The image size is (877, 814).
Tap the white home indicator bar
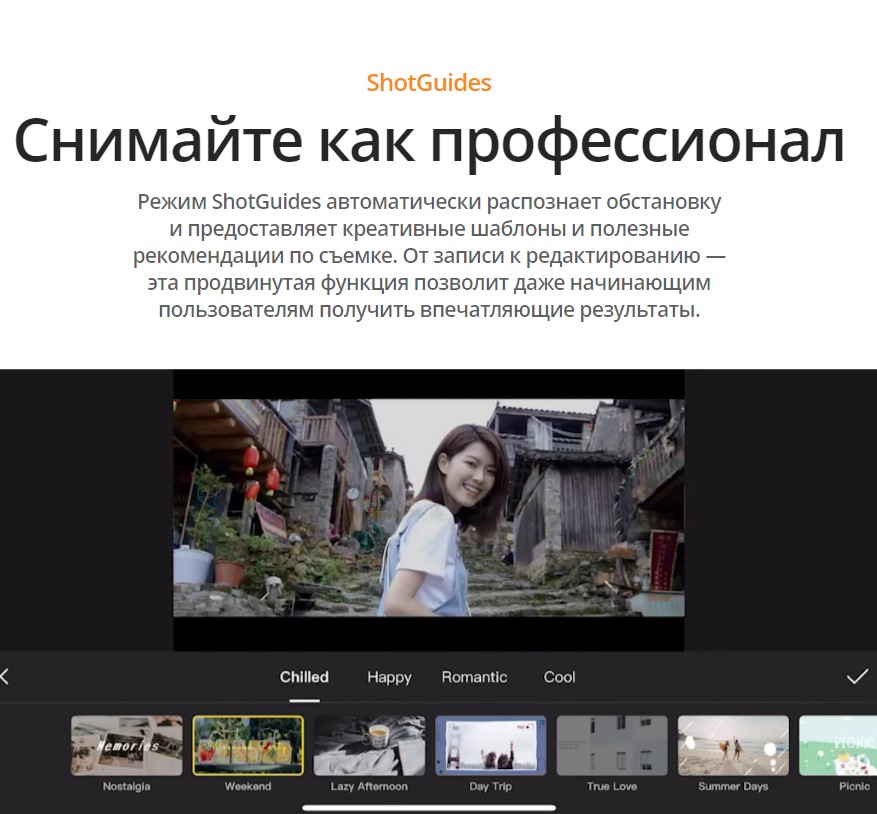(429, 807)
